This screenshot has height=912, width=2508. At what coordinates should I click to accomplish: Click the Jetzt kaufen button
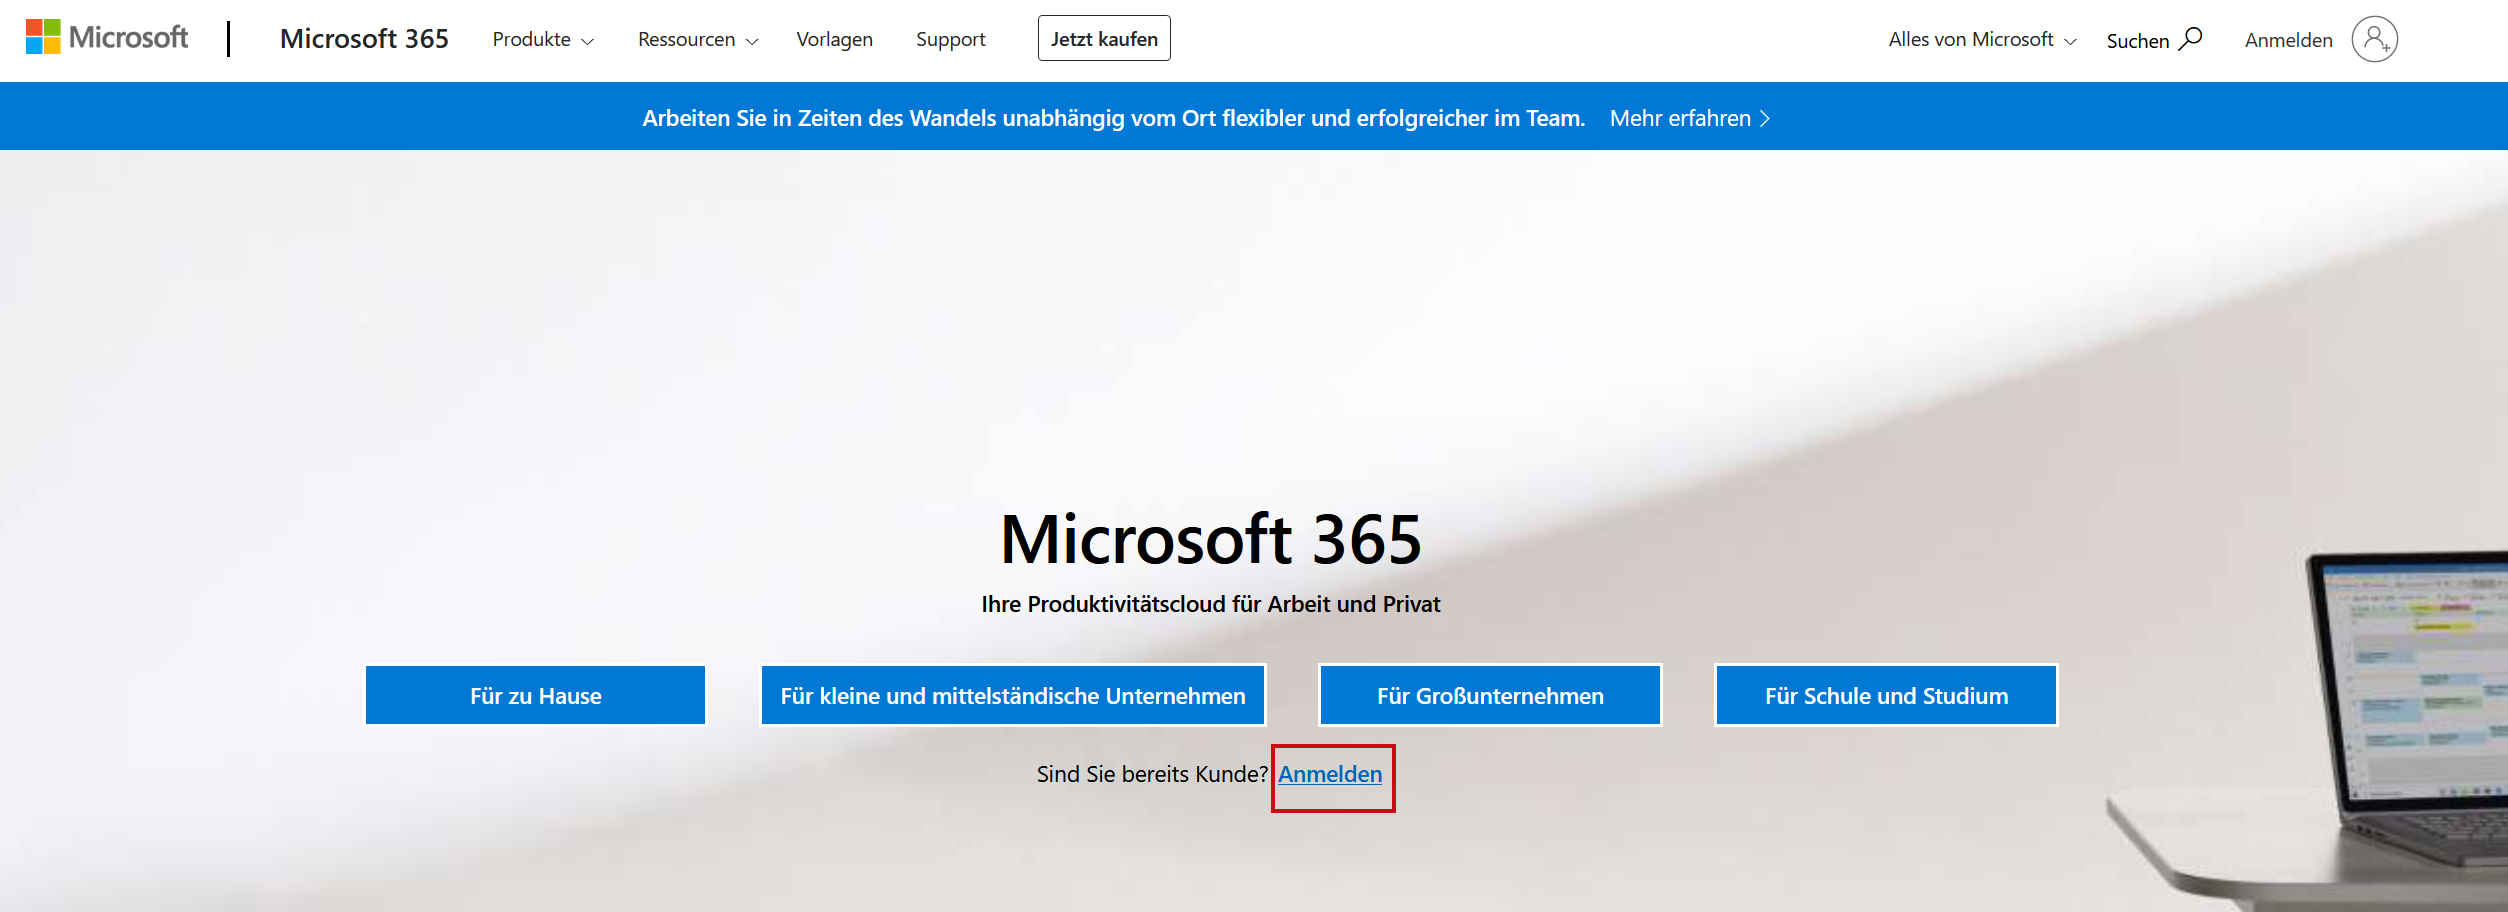click(1104, 39)
